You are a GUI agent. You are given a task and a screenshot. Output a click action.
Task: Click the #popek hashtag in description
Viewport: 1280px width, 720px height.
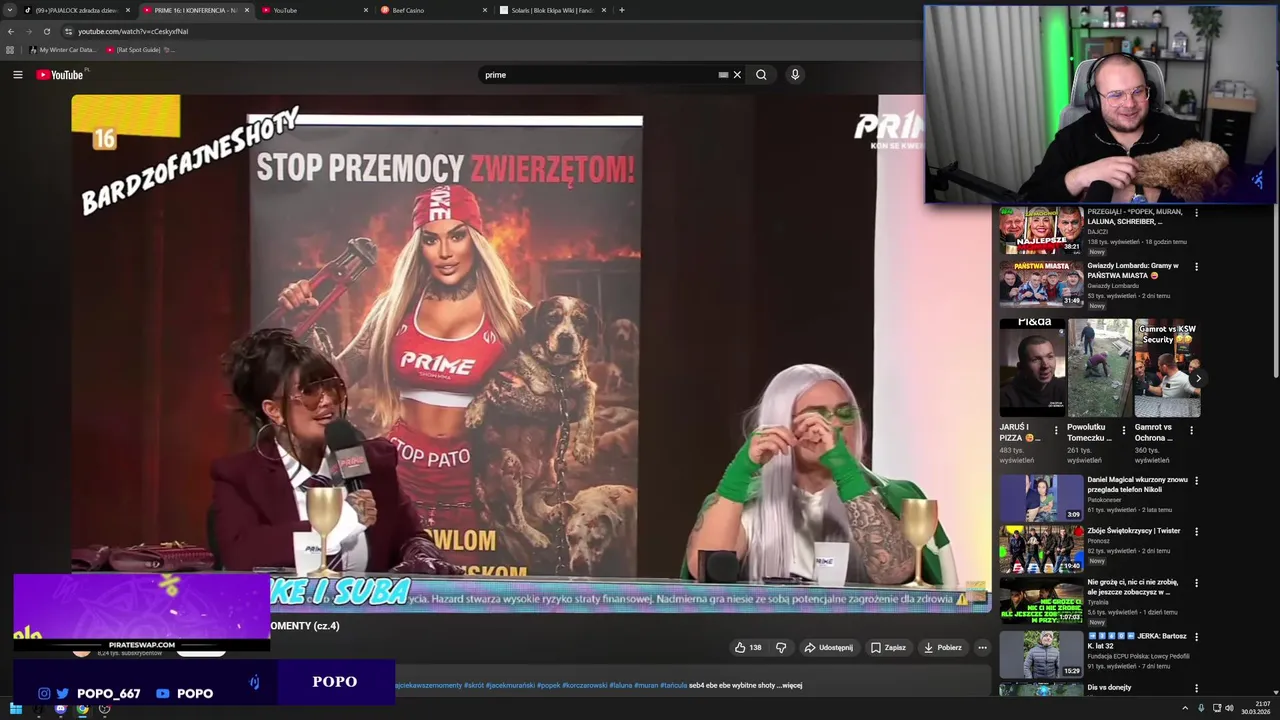tap(548, 686)
